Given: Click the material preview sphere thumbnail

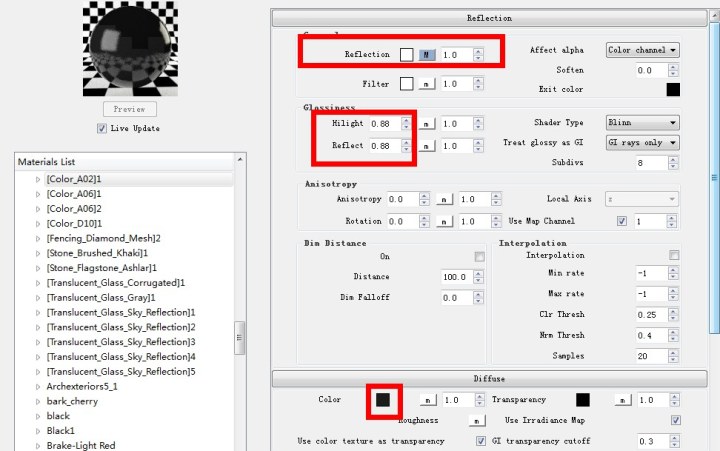Looking at the screenshot, I should coord(130,48).
